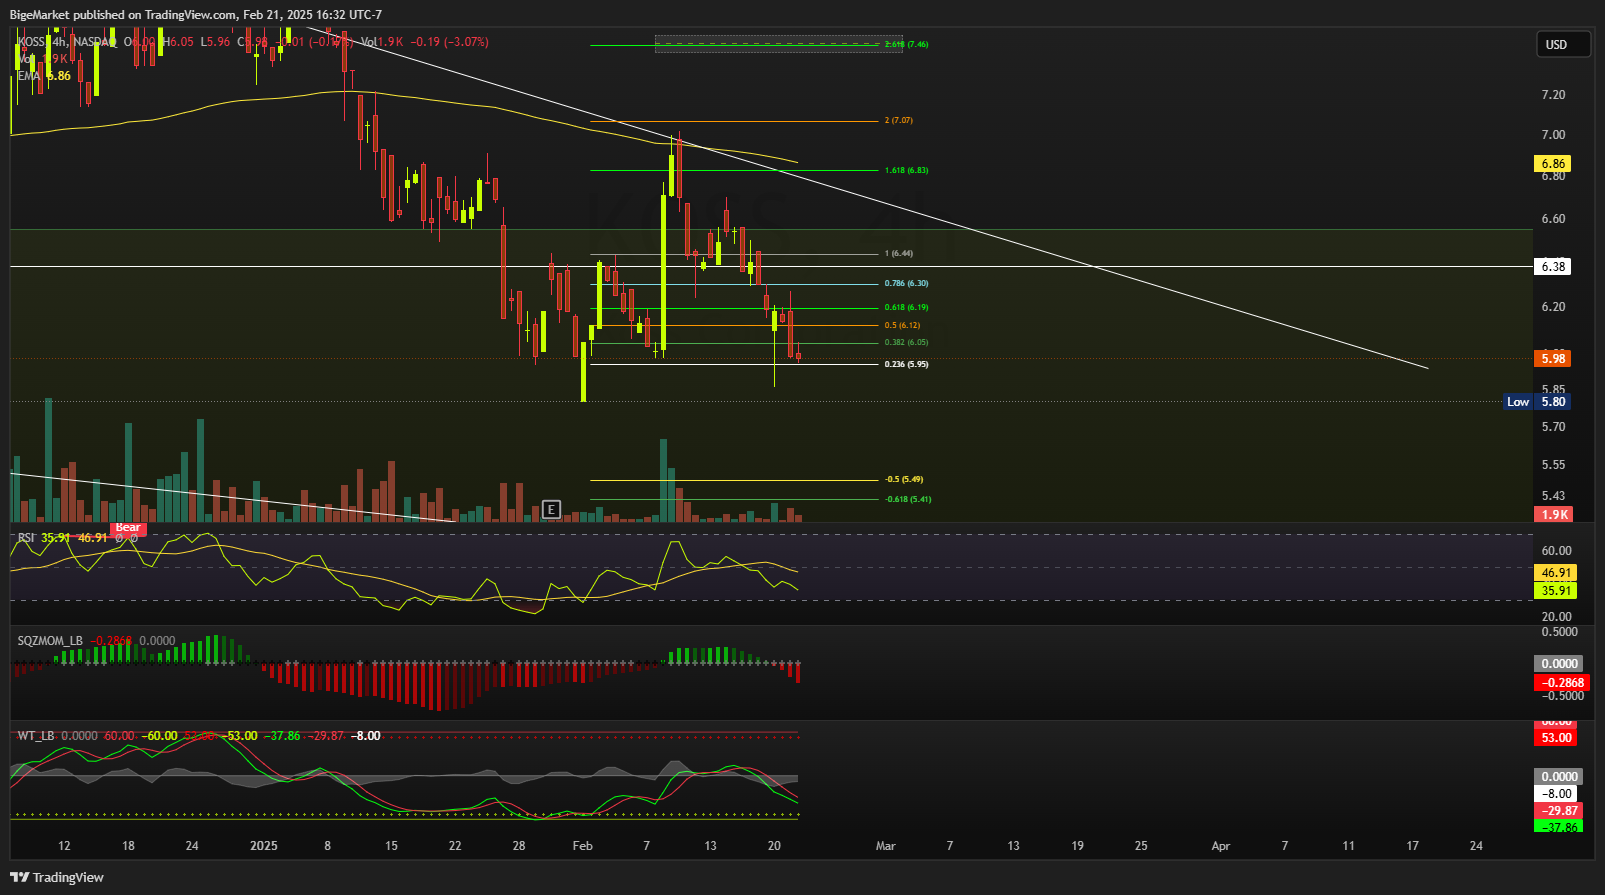This screenshot has height=895, width=1605.
Task: Click the 'Apr' label on the time axis
Action: (1220, 846)
